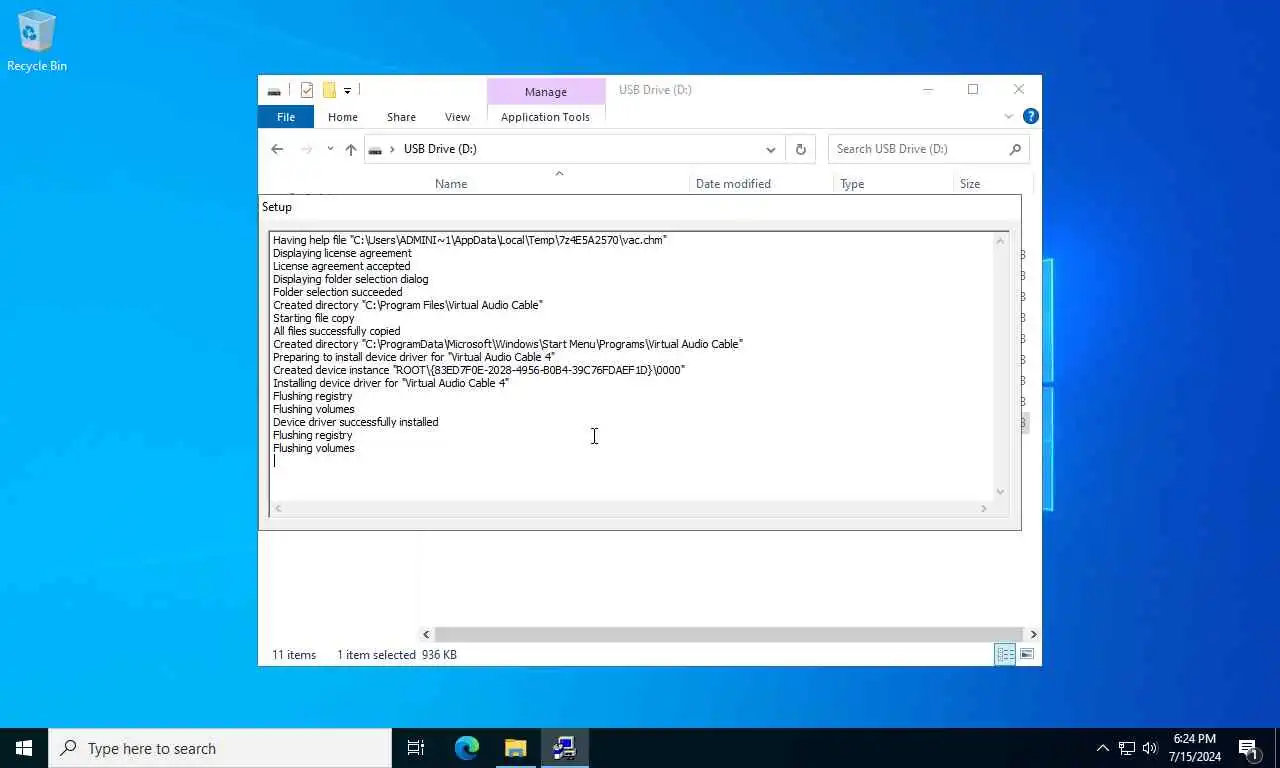Open the Application Tools tab
Viewport: 1280px width, 768px height.
(x=545, y=117)
